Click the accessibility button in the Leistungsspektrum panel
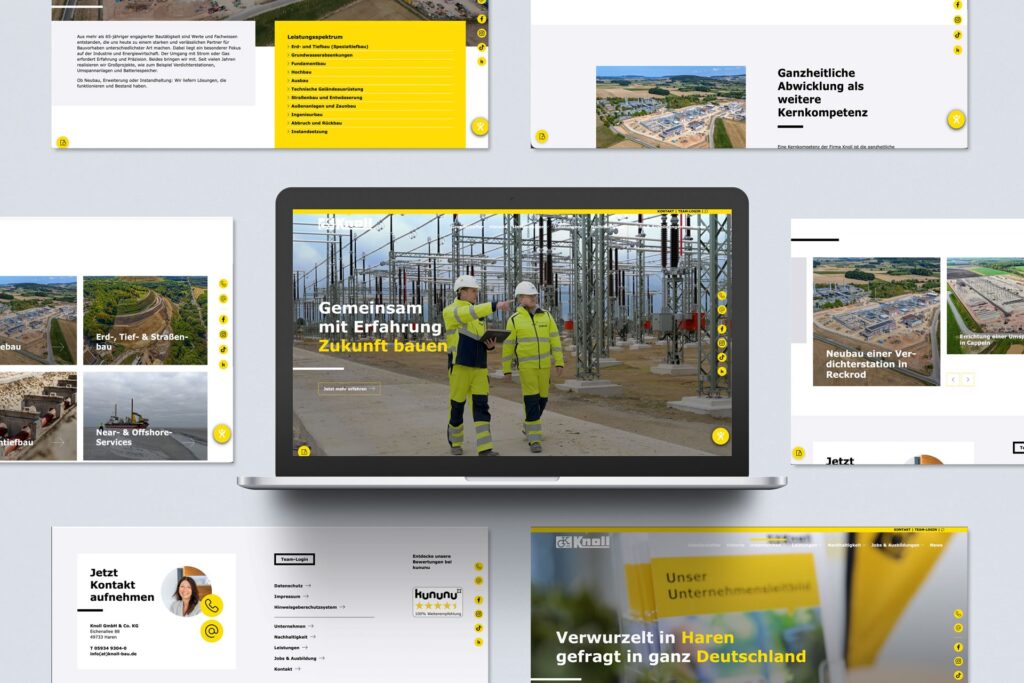 pos(480,126)
